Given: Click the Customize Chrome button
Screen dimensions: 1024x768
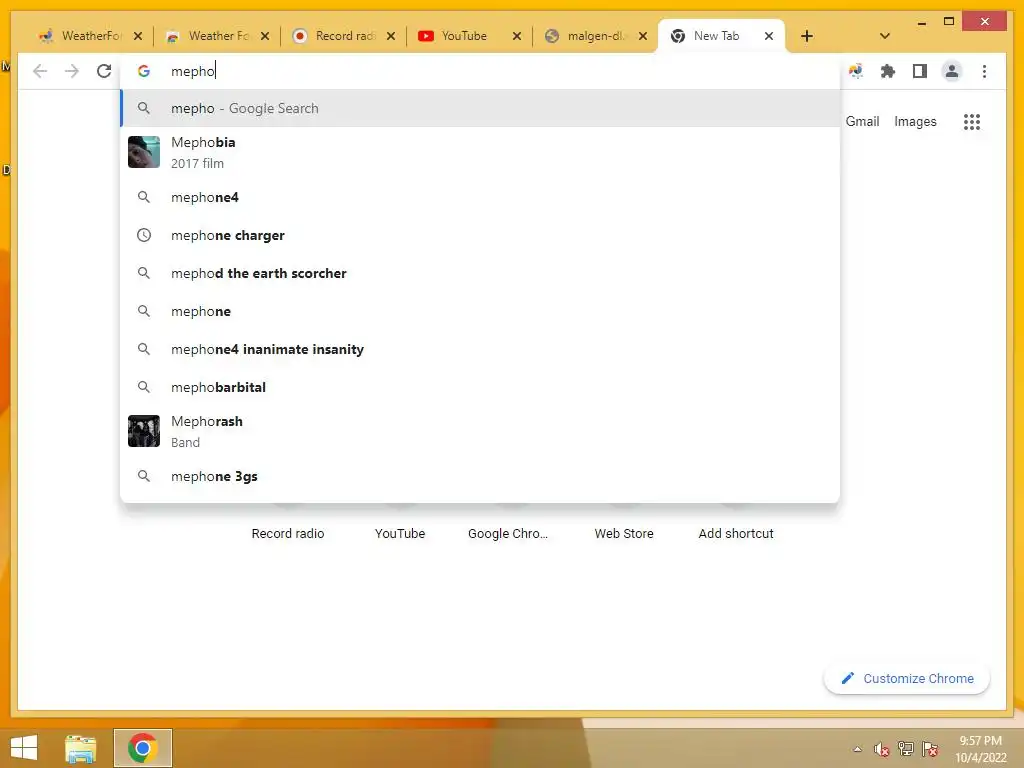Looking at the screenshot, I should click(x=907, y=679).
